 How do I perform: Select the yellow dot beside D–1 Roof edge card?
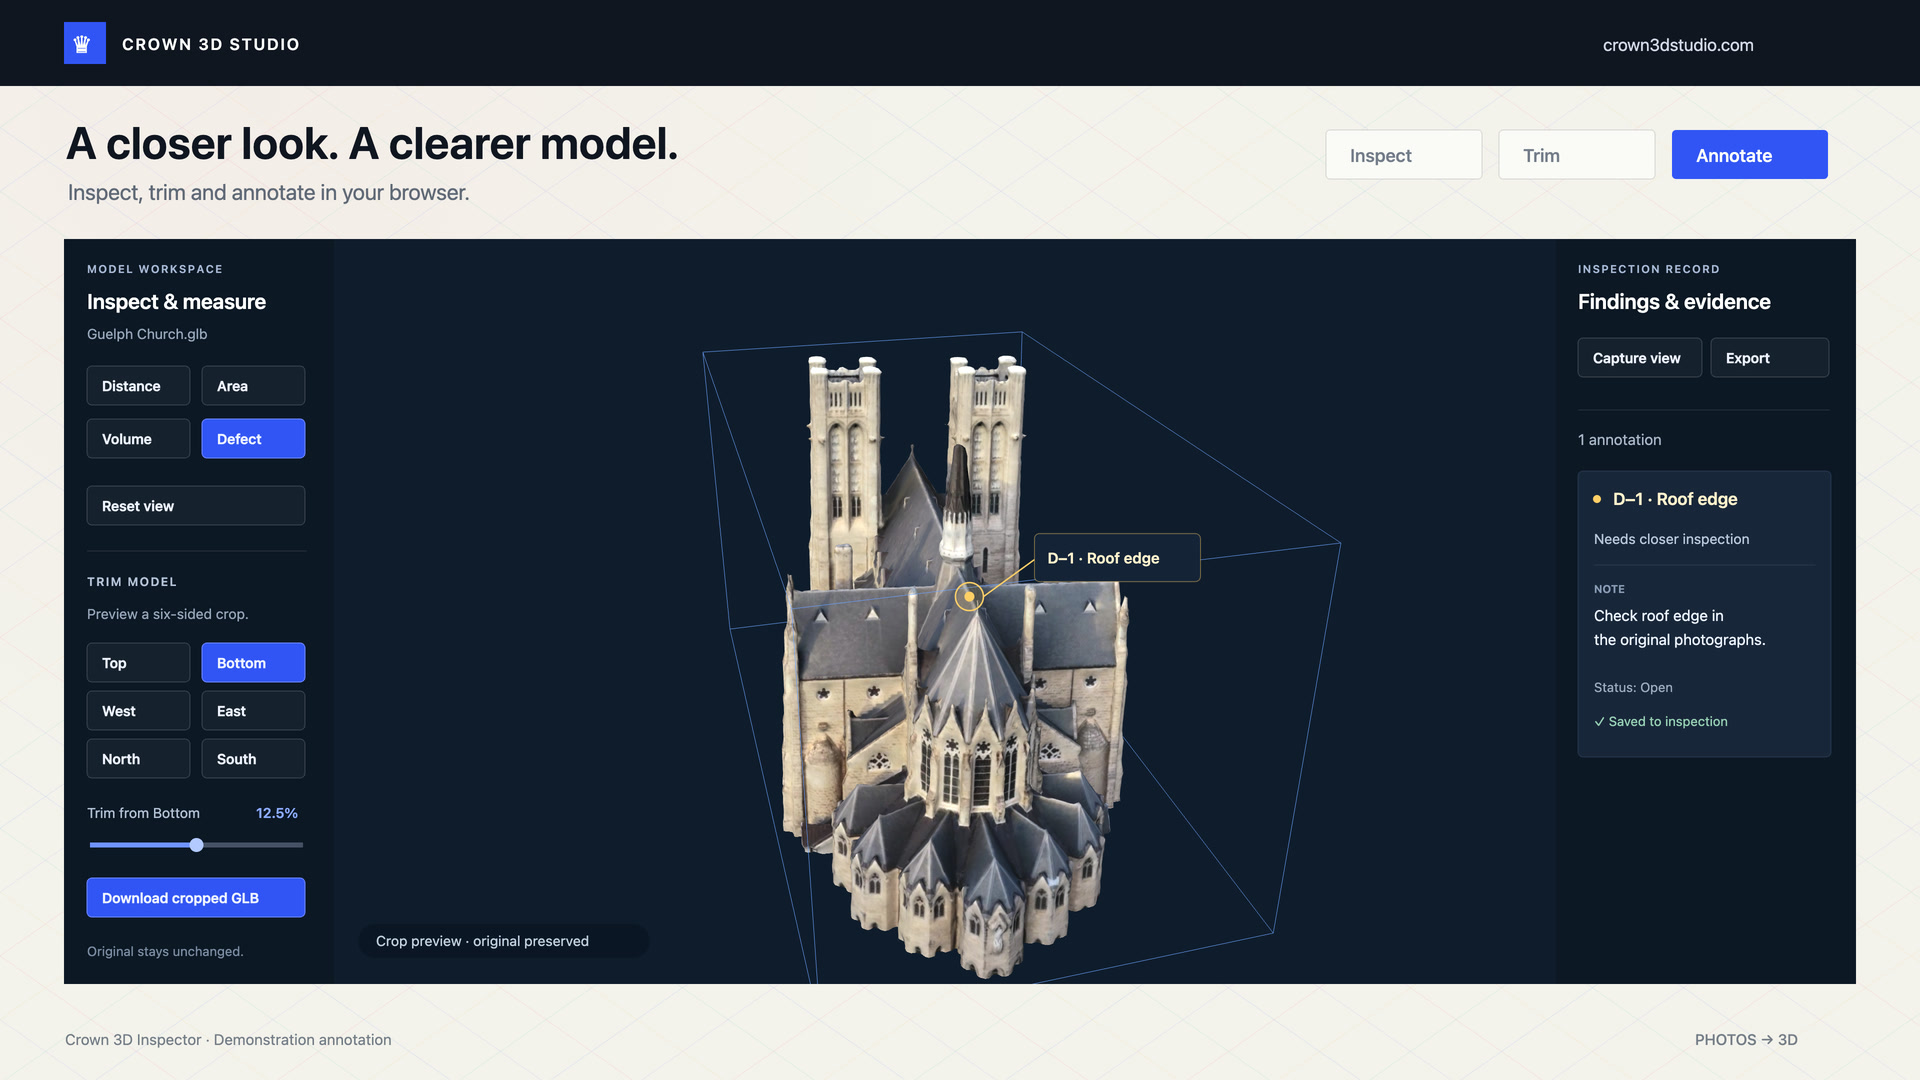[1597, 499]
